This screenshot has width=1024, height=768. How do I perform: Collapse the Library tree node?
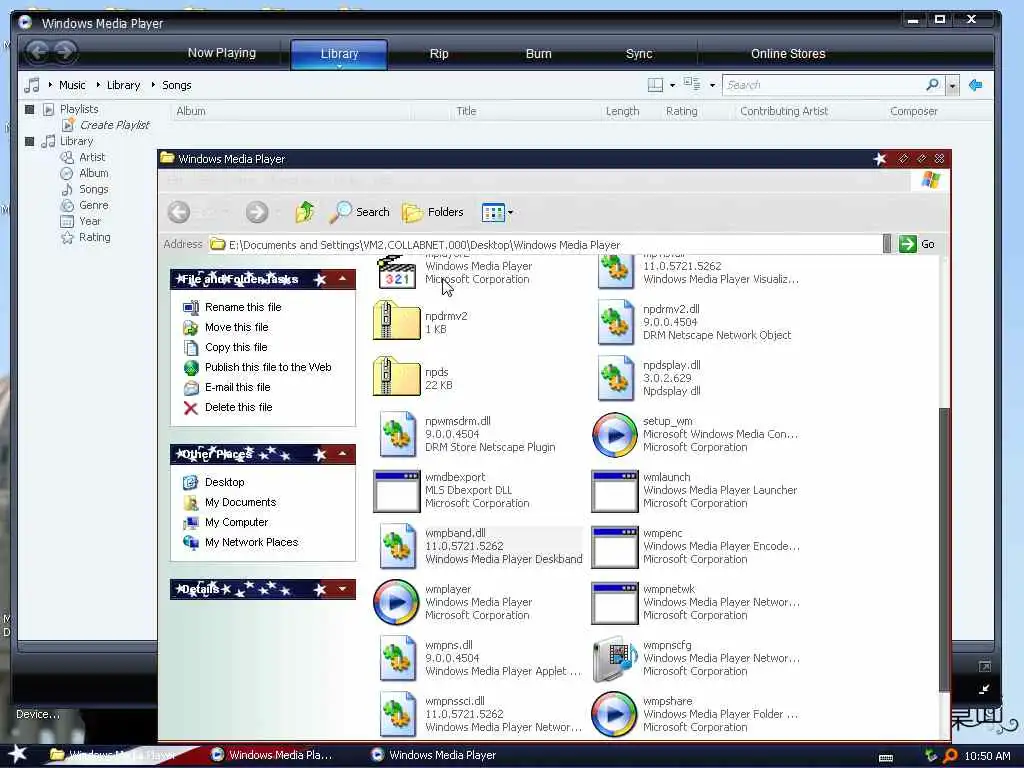29,141
